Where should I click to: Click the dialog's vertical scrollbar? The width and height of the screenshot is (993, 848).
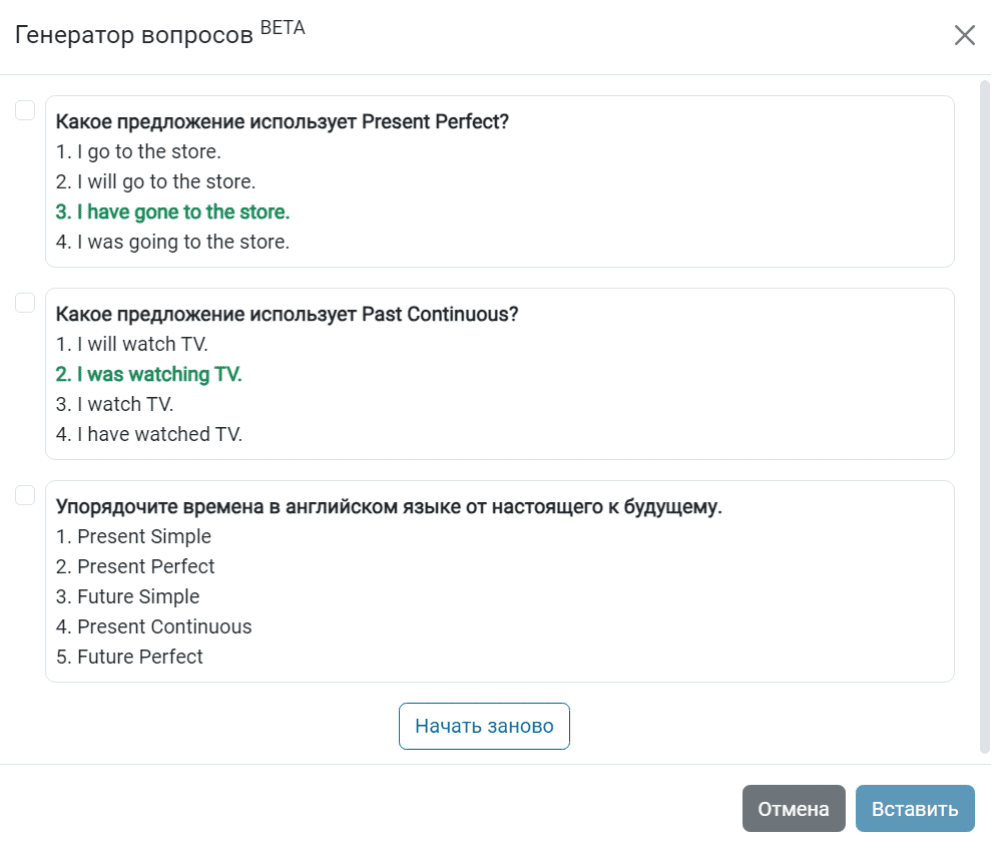tap(985, 417)
